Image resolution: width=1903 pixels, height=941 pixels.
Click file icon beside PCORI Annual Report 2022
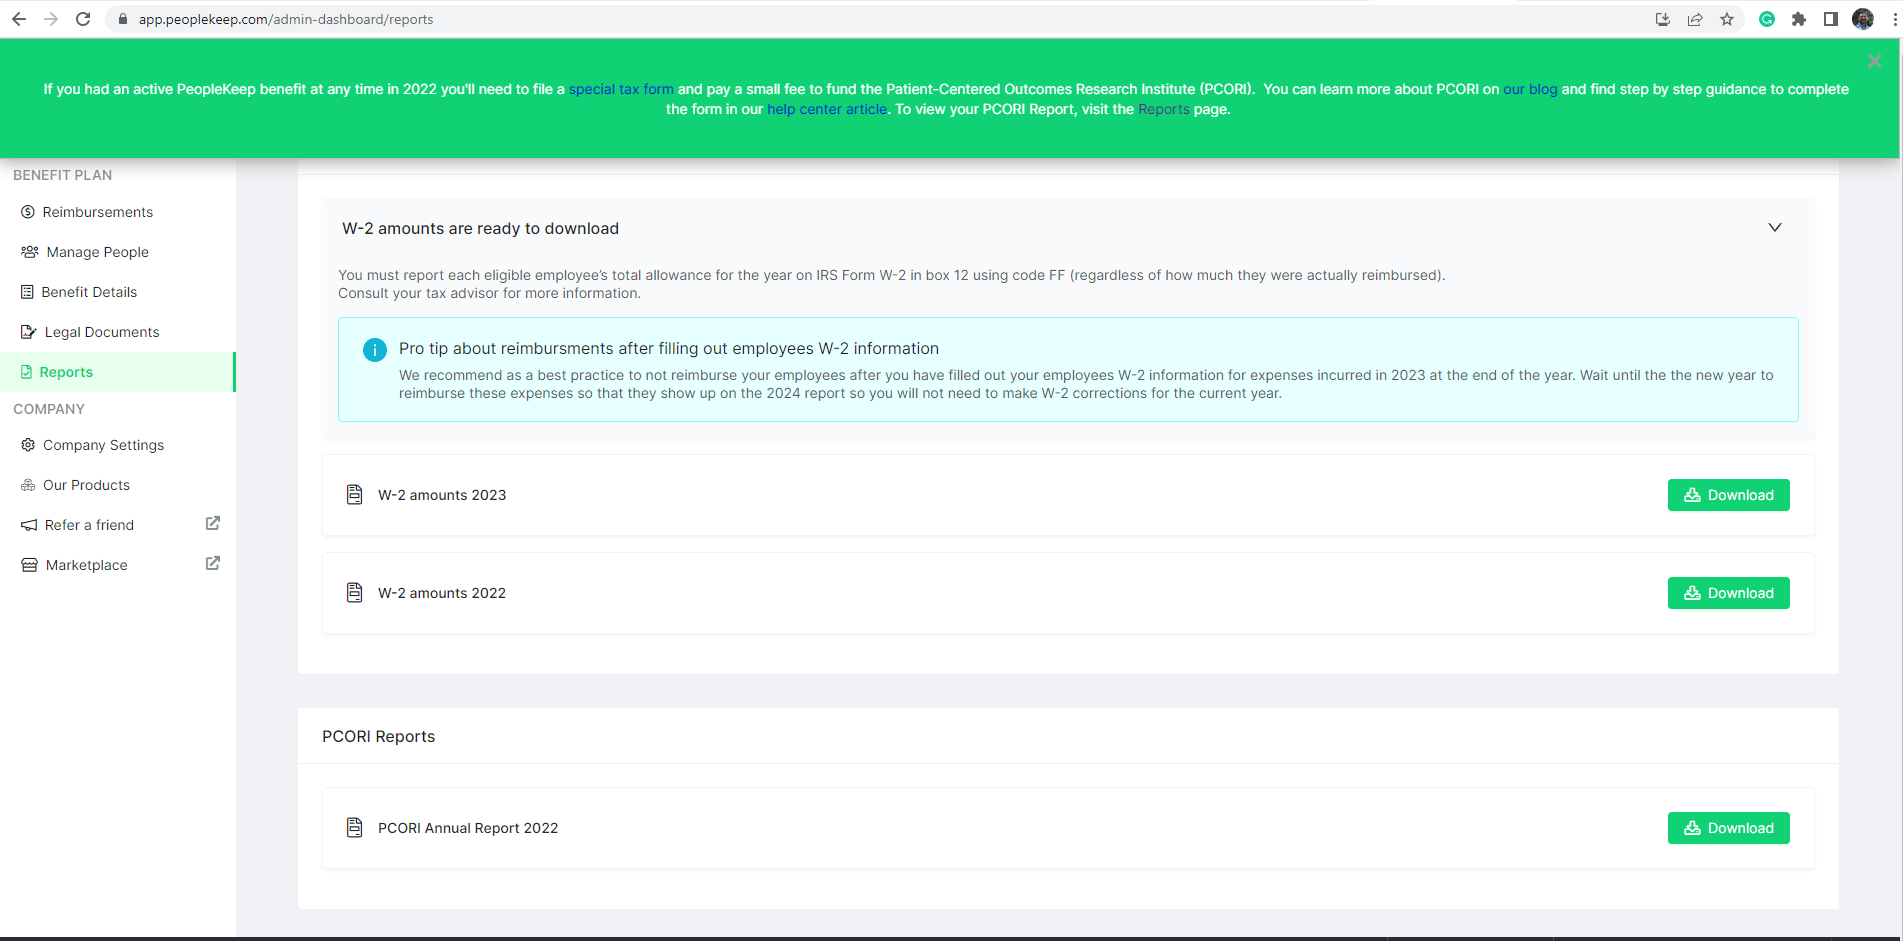point(354,827)
